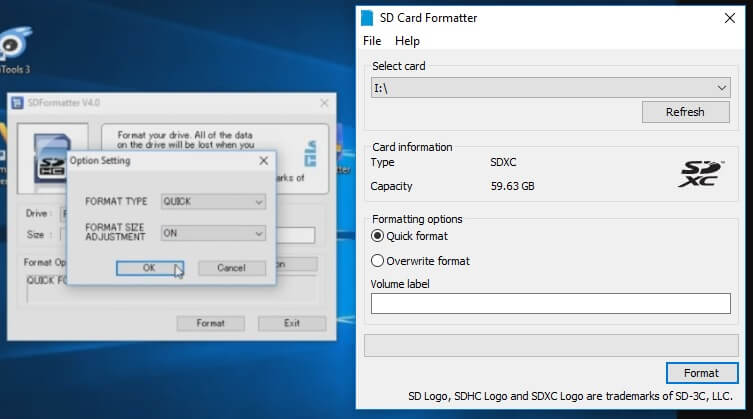
Task: Close the SDFormatter V4.0 window
Action: coord(324,103)
